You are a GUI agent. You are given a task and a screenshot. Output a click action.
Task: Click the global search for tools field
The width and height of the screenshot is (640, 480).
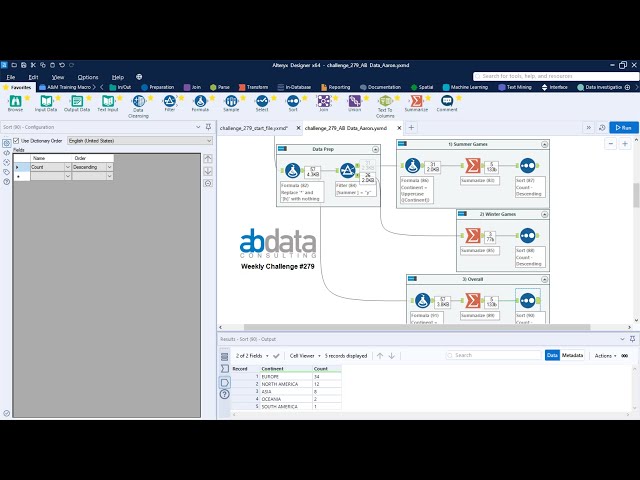(x=556, y=76)
